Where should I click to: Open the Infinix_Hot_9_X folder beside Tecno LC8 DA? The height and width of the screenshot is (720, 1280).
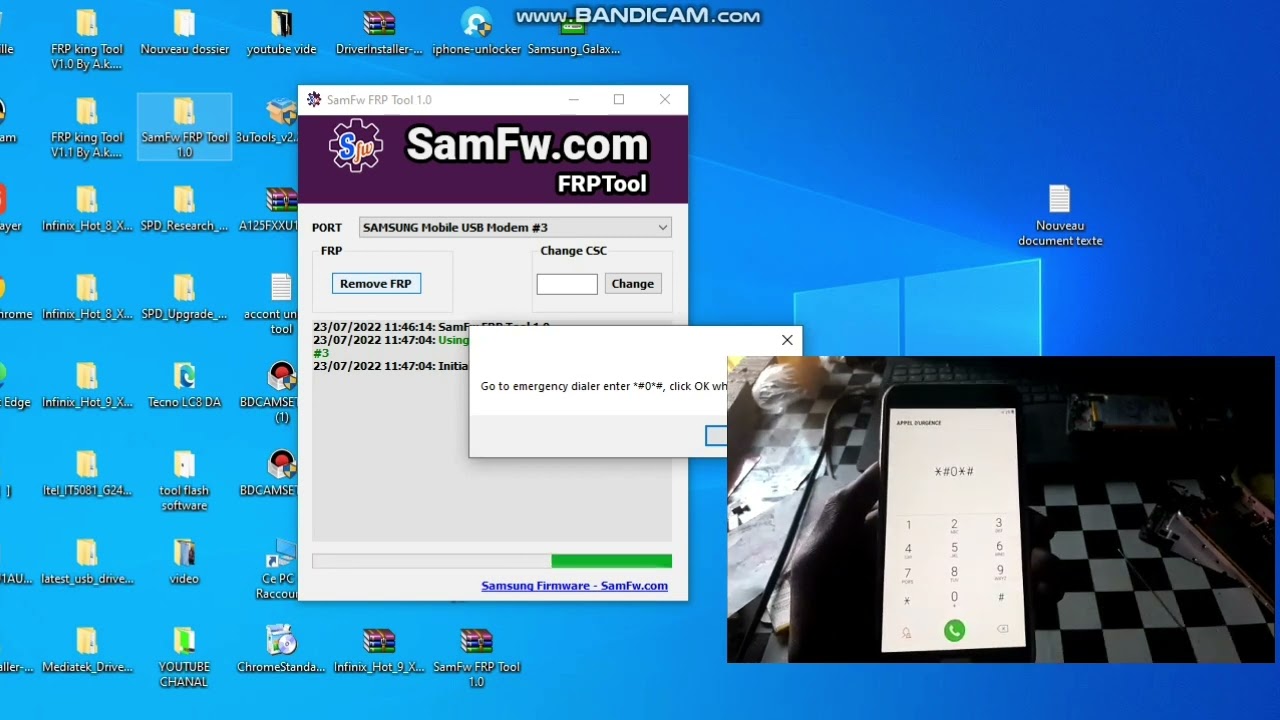[87, 385]
